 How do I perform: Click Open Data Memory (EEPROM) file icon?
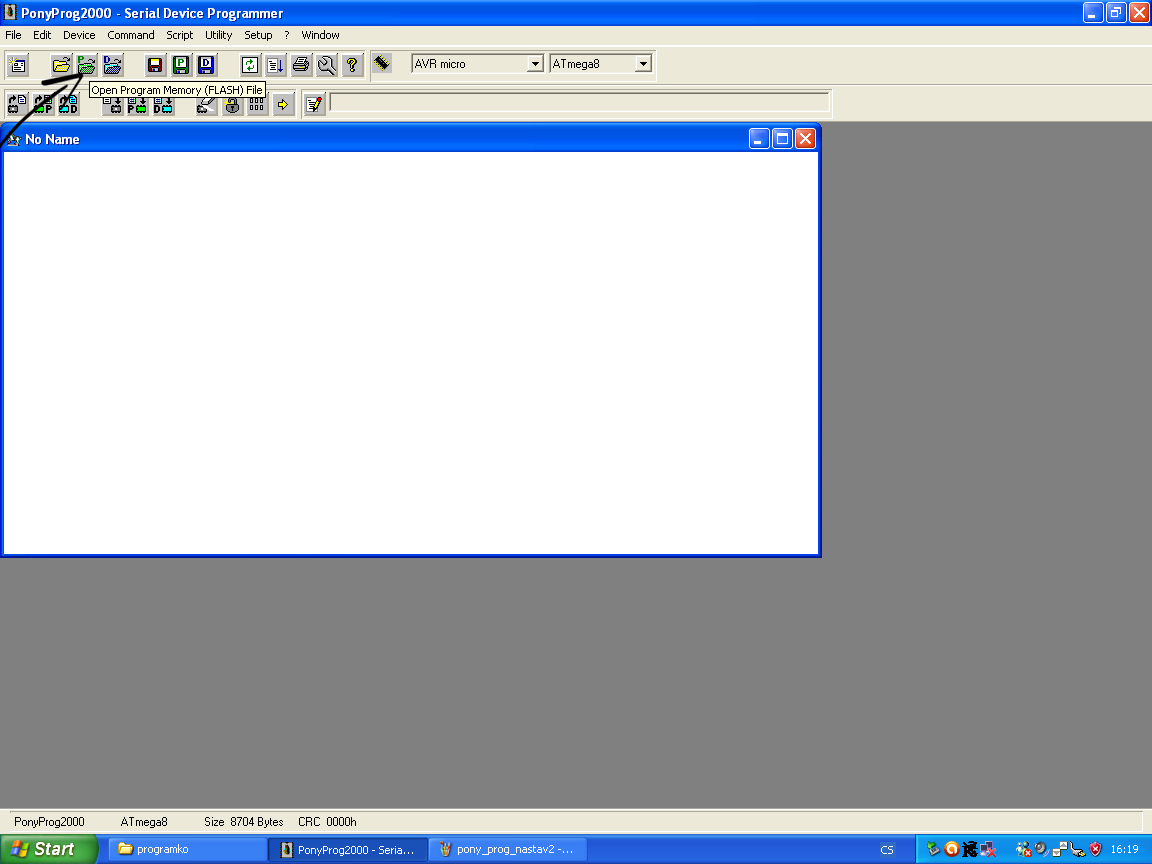112,65
